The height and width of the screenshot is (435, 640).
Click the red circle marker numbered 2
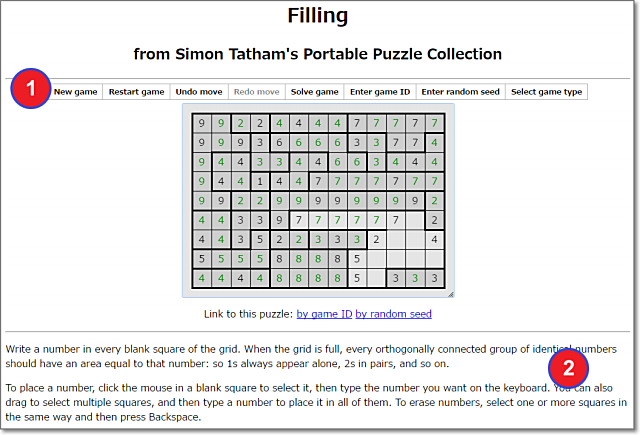(x=569, y=367)
